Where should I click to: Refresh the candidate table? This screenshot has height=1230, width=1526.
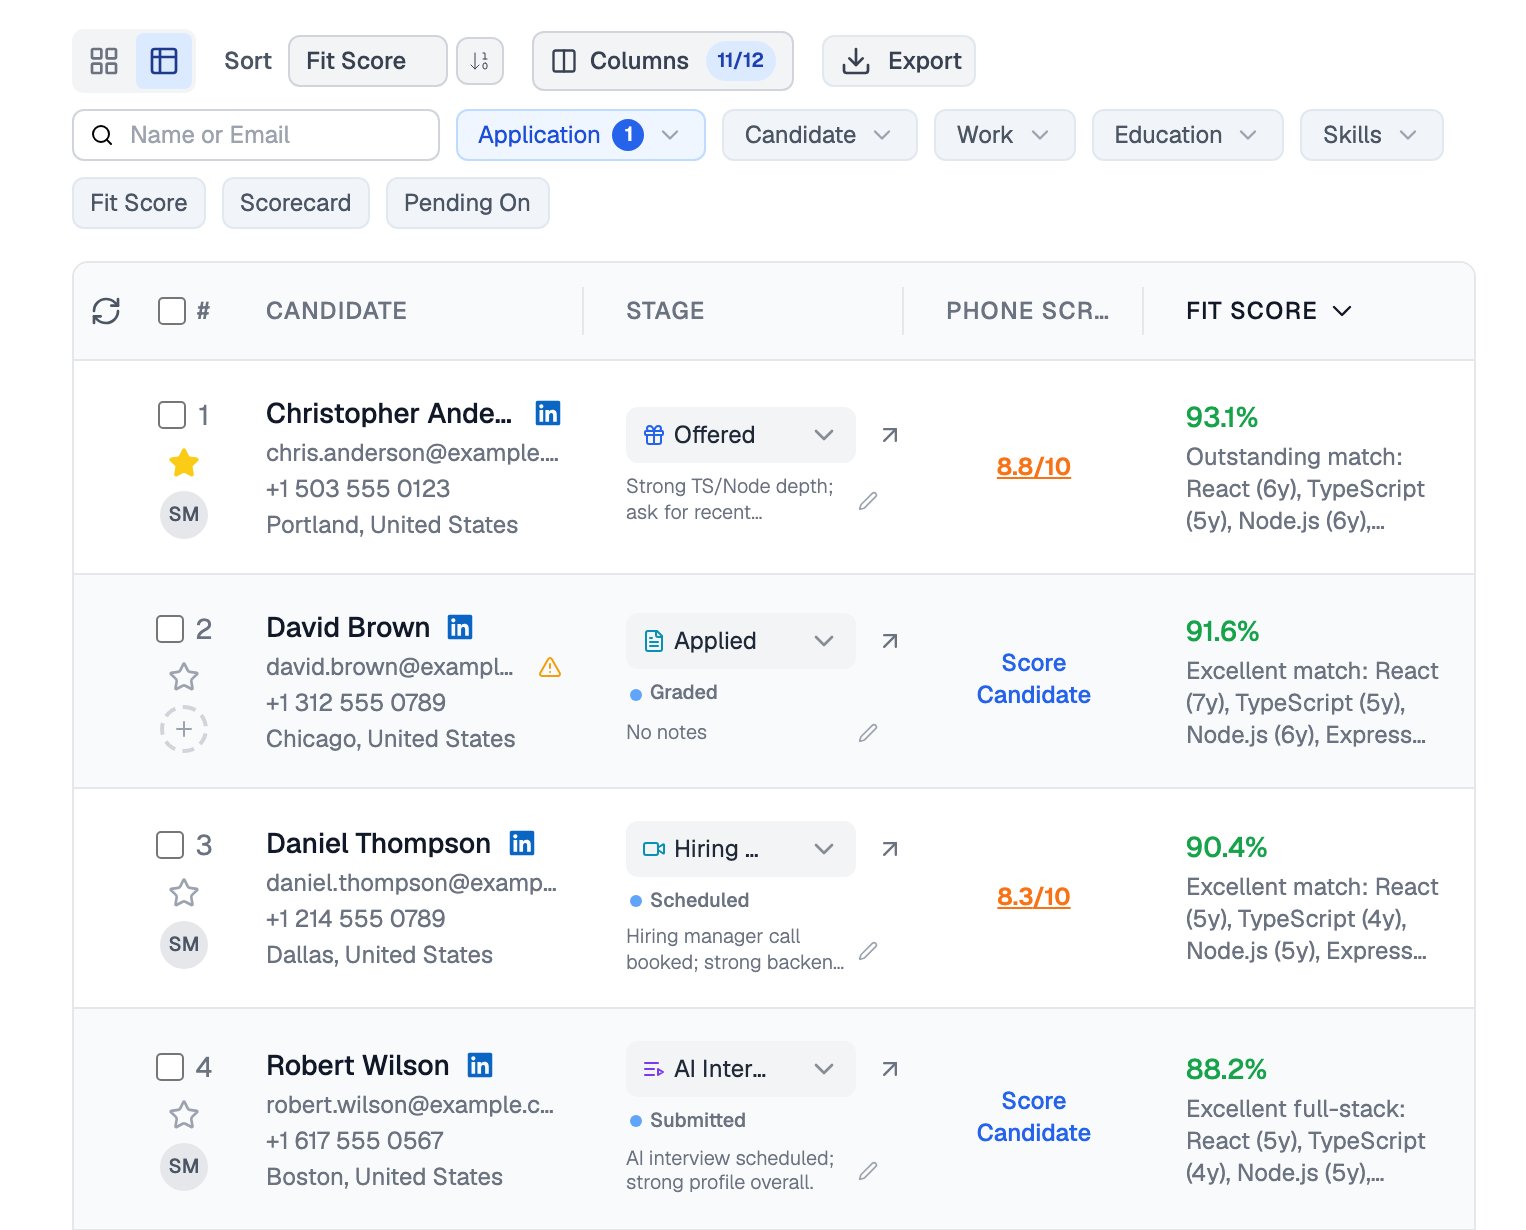[x=106, y=311]
